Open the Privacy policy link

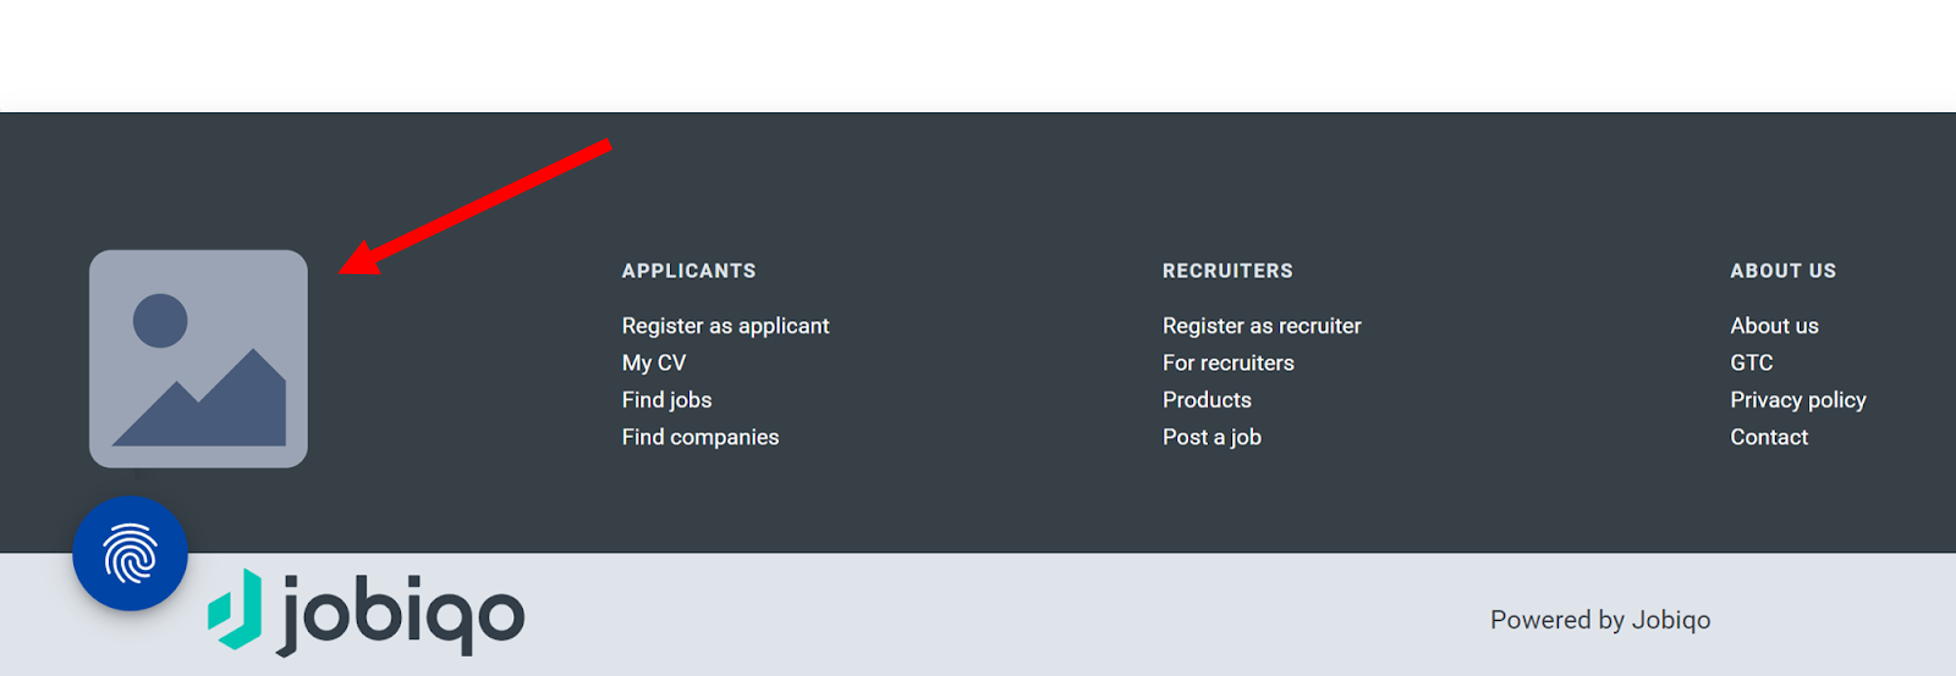point(1797,400)
